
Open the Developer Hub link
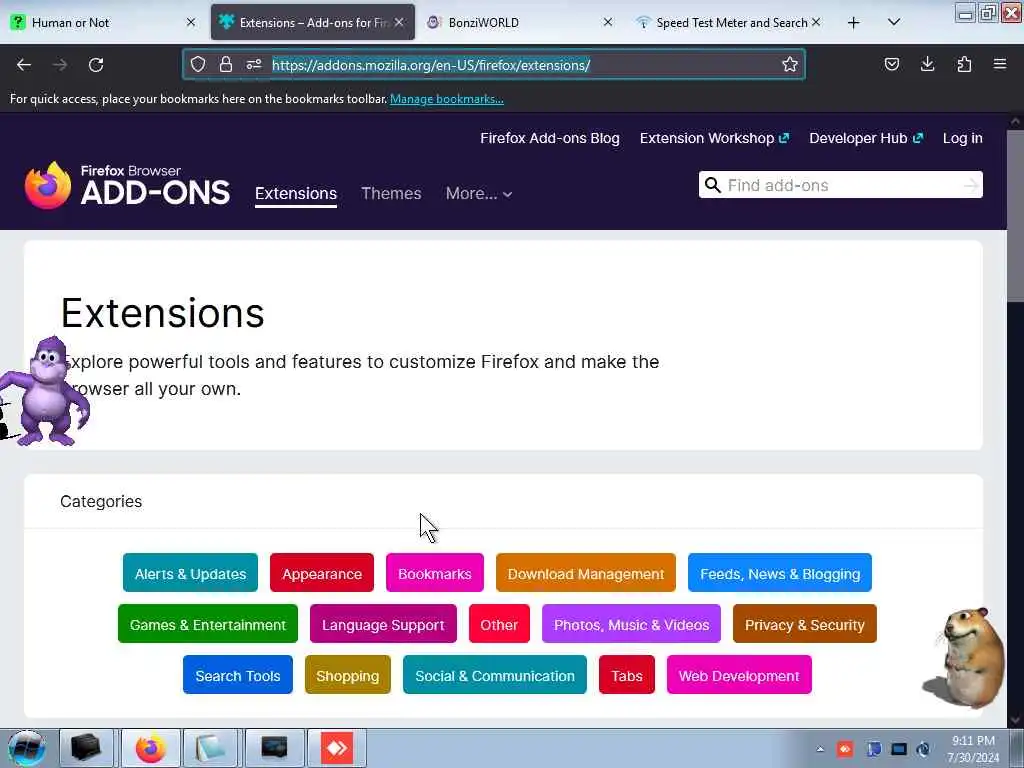tap(866, 138)
